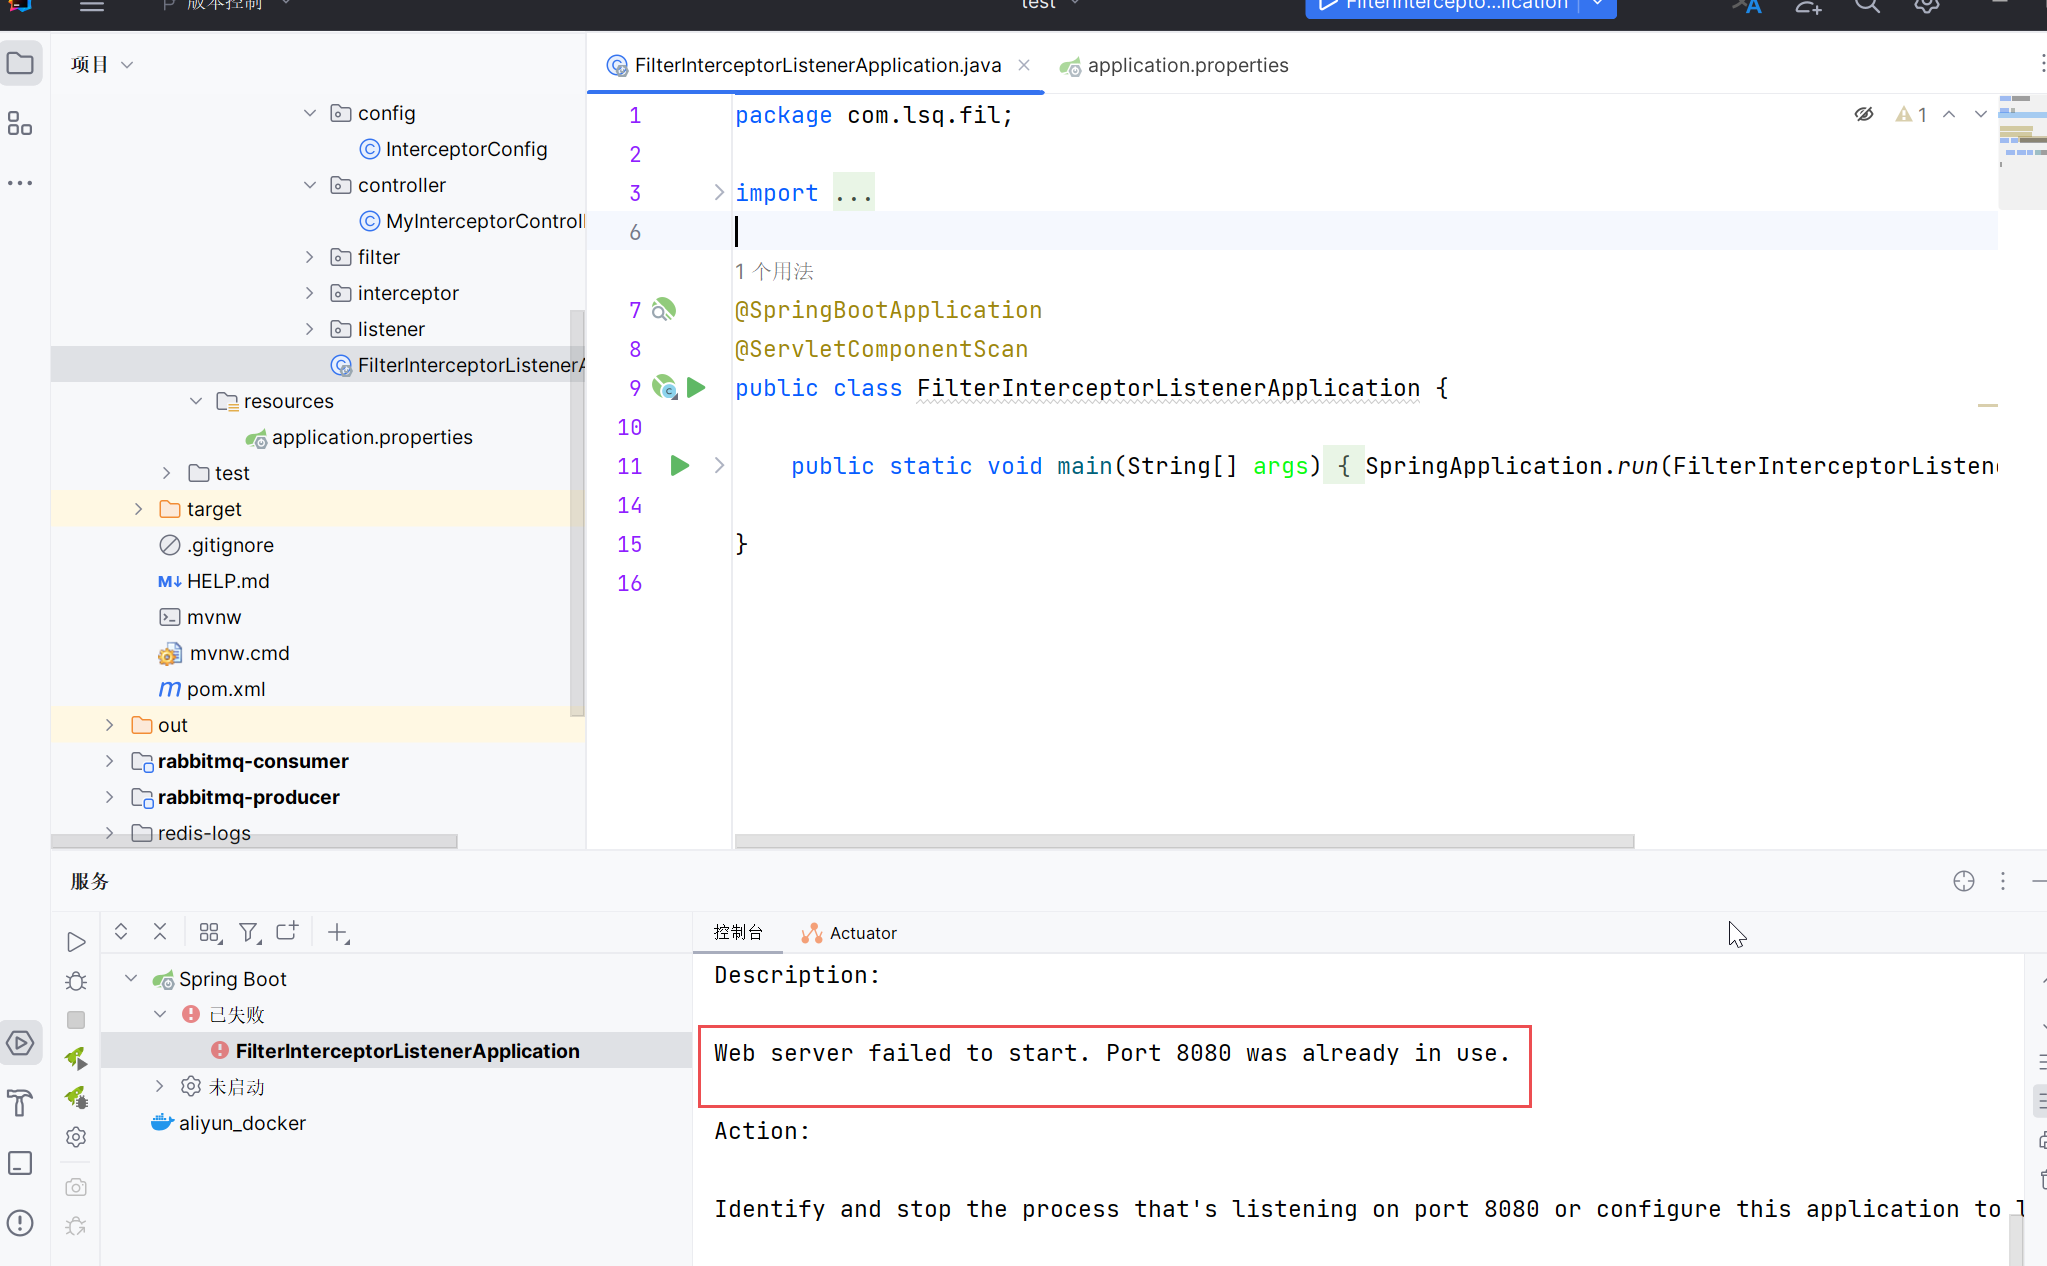
Task: Expand the listener folder
Action: click(x=310, y=329)
